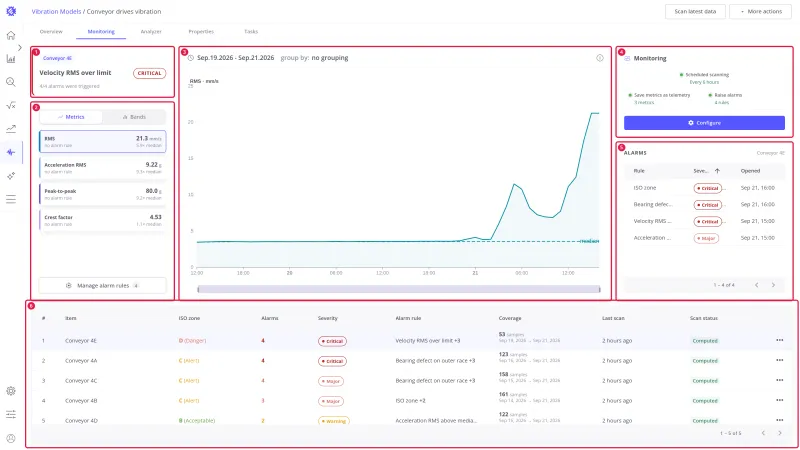Open row menu for Conveyor 4C
Viewport: 800px width, 450px height.
click(780, 380)
